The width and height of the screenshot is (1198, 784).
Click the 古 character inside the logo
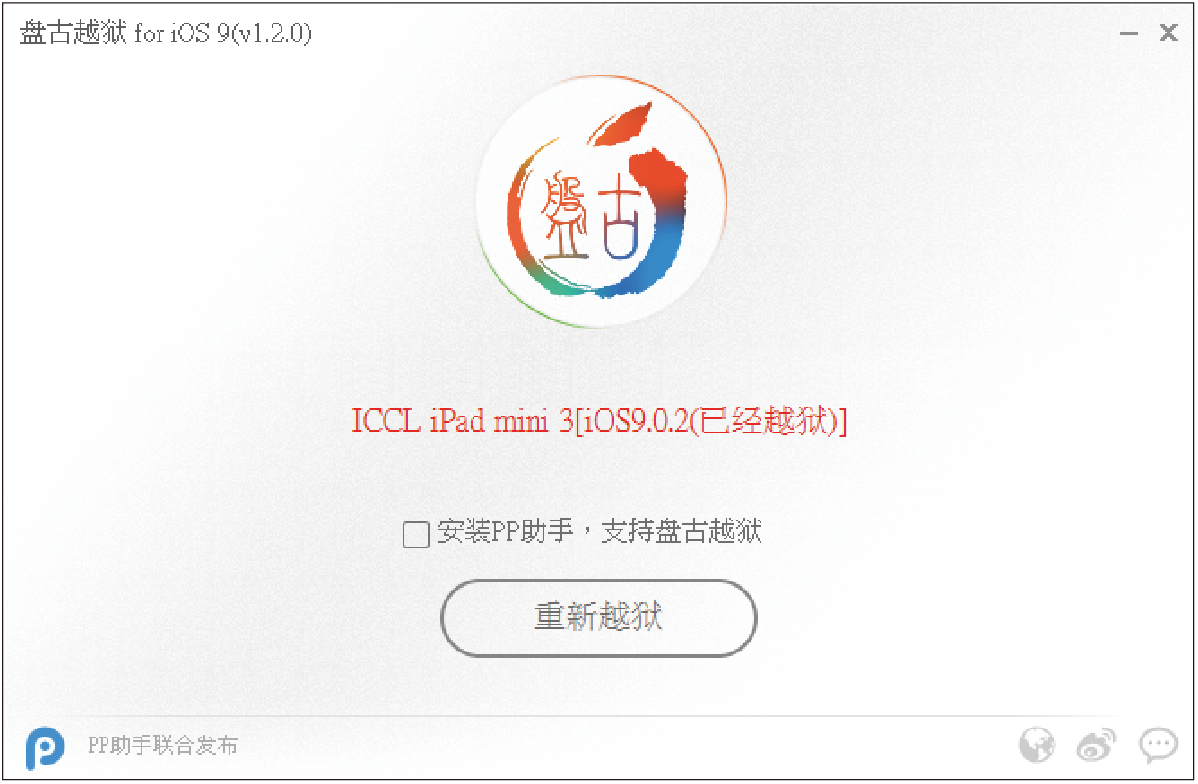[620, 216]
